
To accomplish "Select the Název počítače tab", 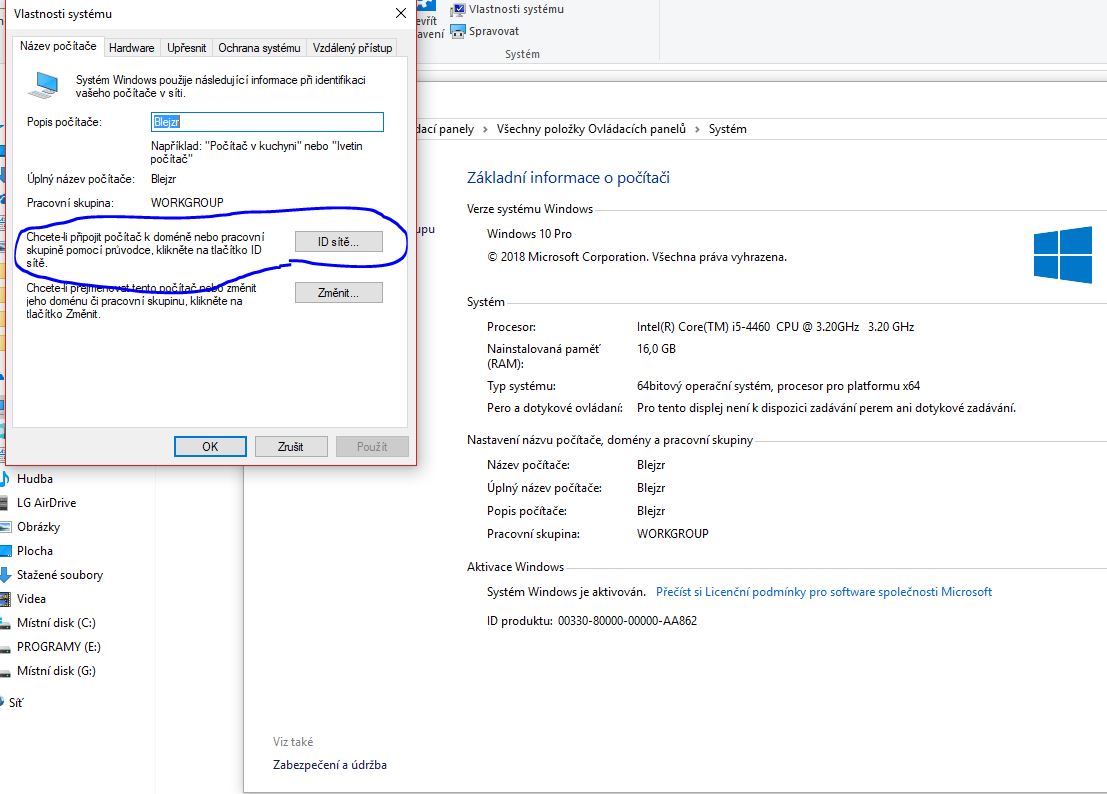I will (58, 46).
